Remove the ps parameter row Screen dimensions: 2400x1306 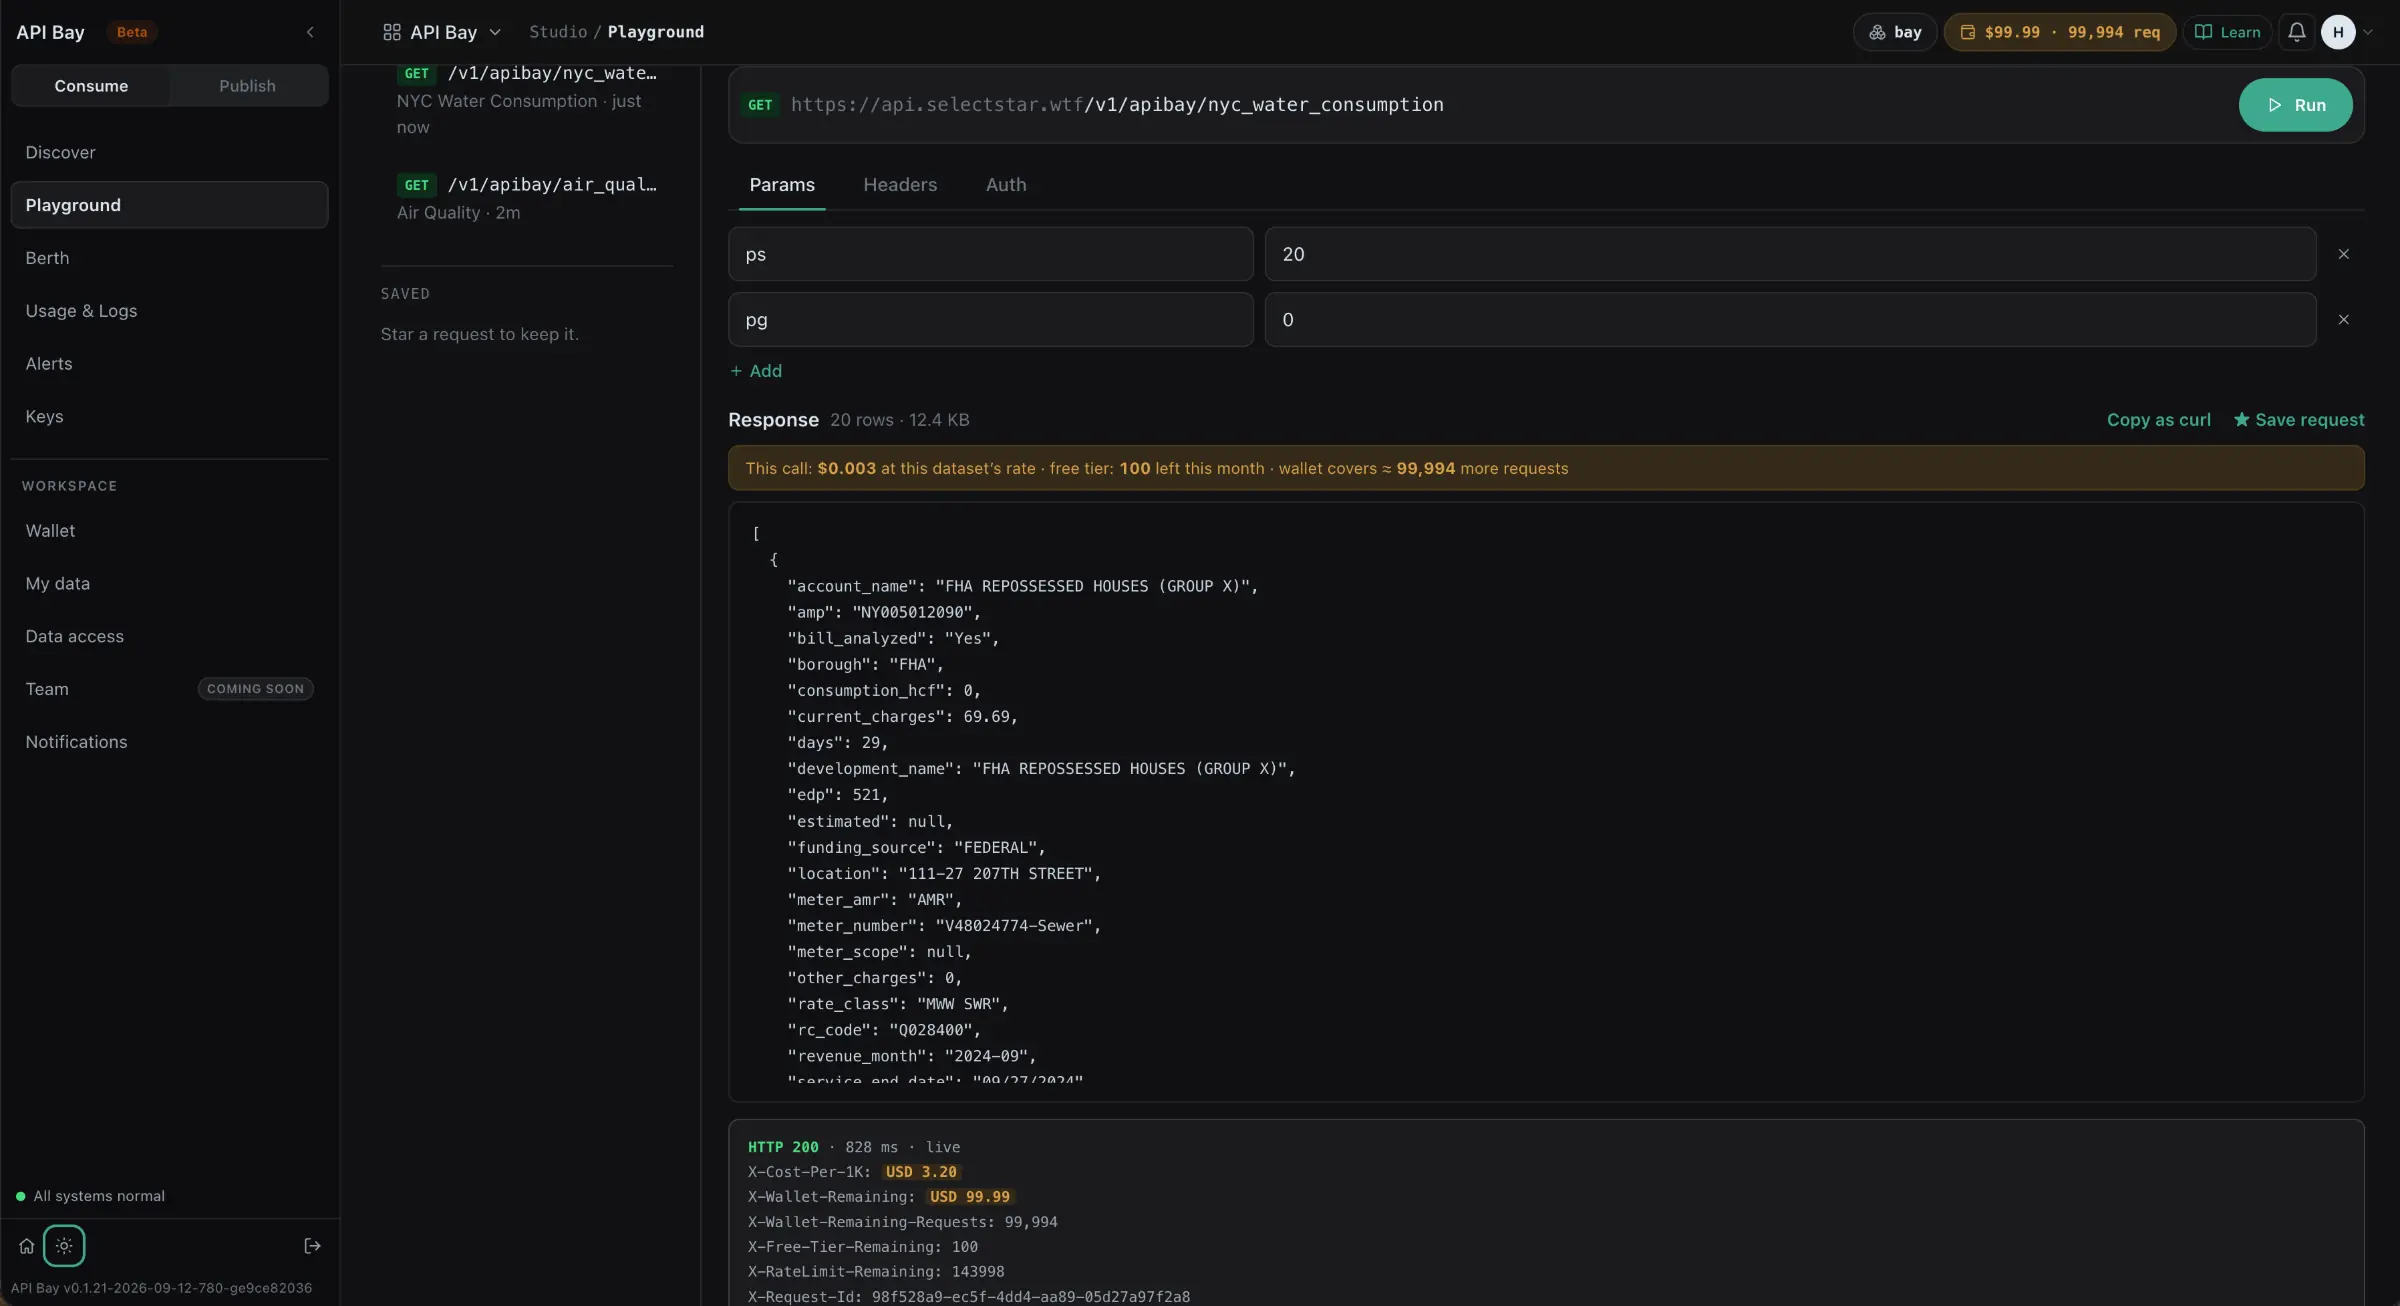pyautogui.click(x=2343, y=254)
